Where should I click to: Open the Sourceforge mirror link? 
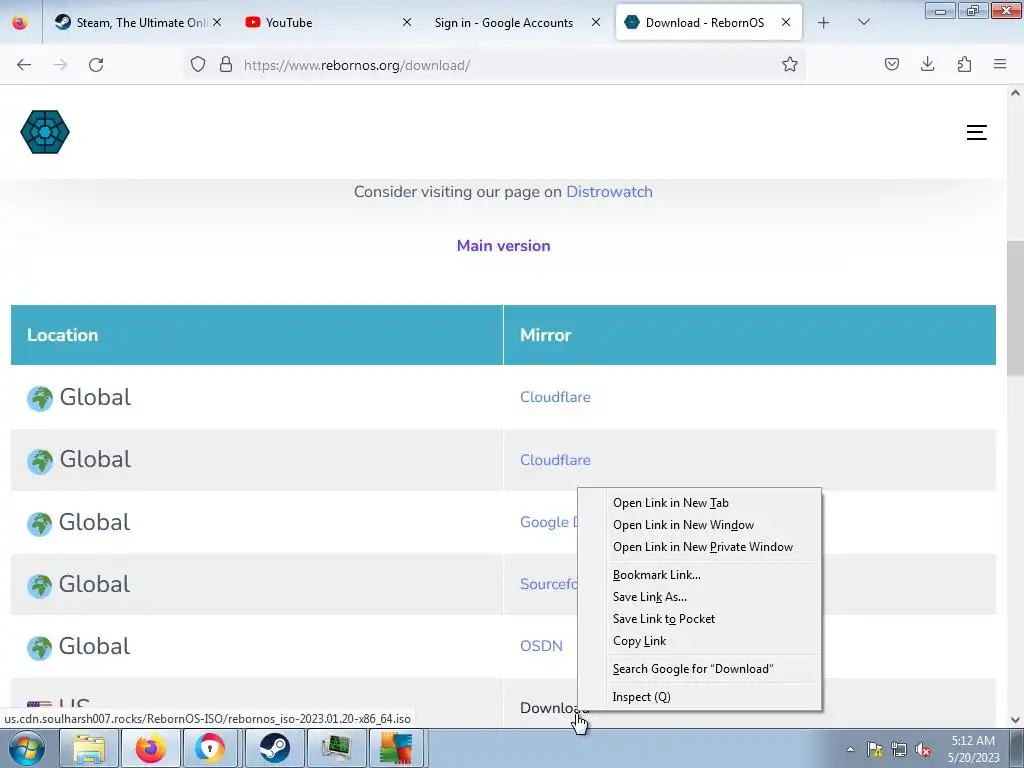[x=549, y=584]
